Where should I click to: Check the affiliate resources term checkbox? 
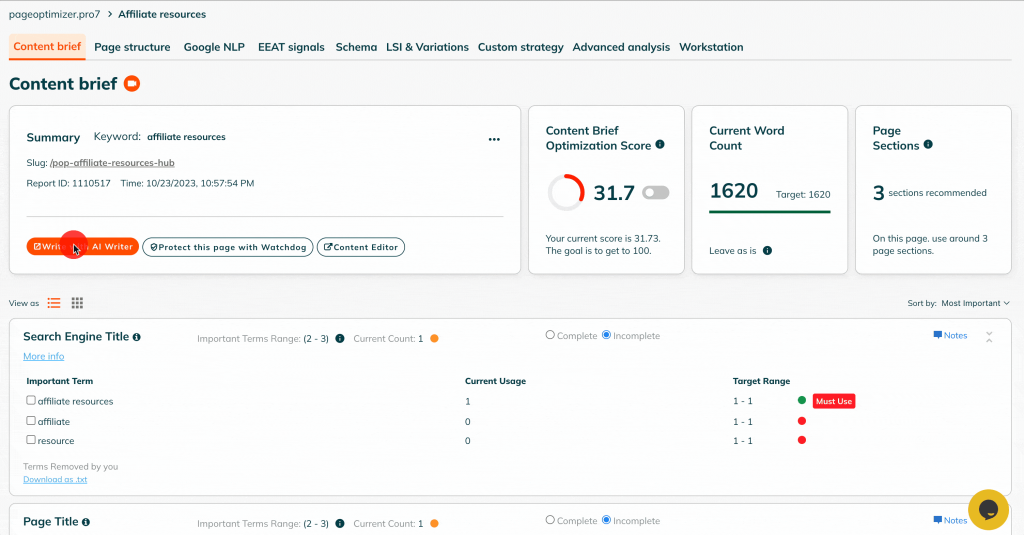31,400
